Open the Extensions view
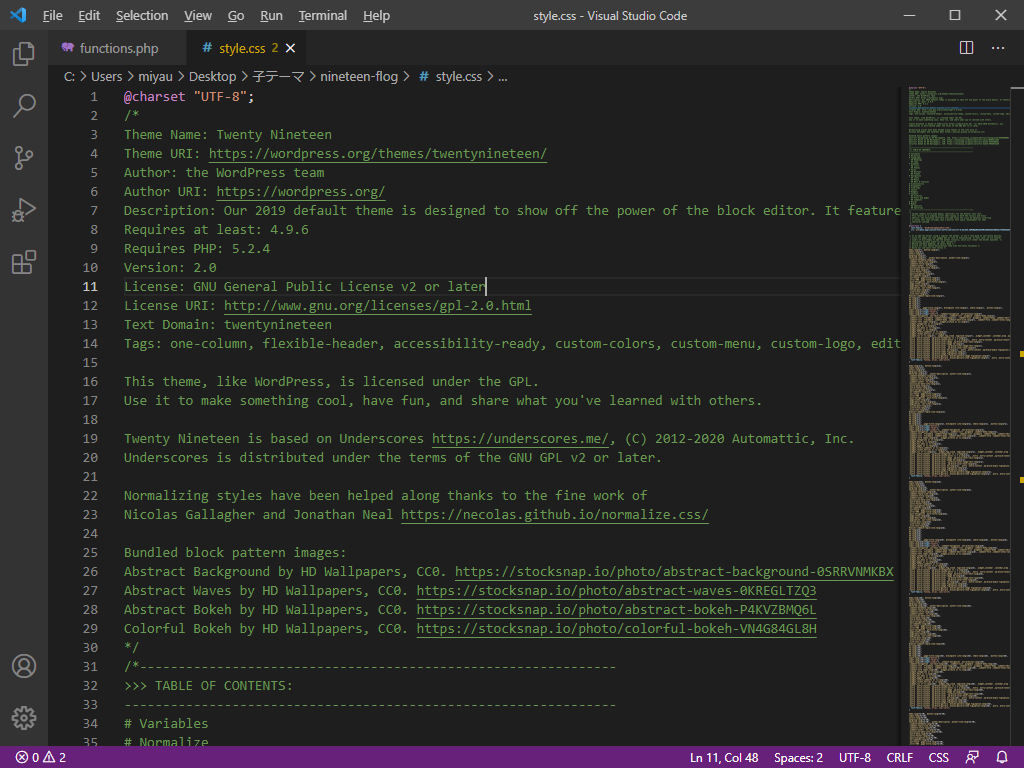The width and height of the screenshot is (1024, 768). coord(24,263)
